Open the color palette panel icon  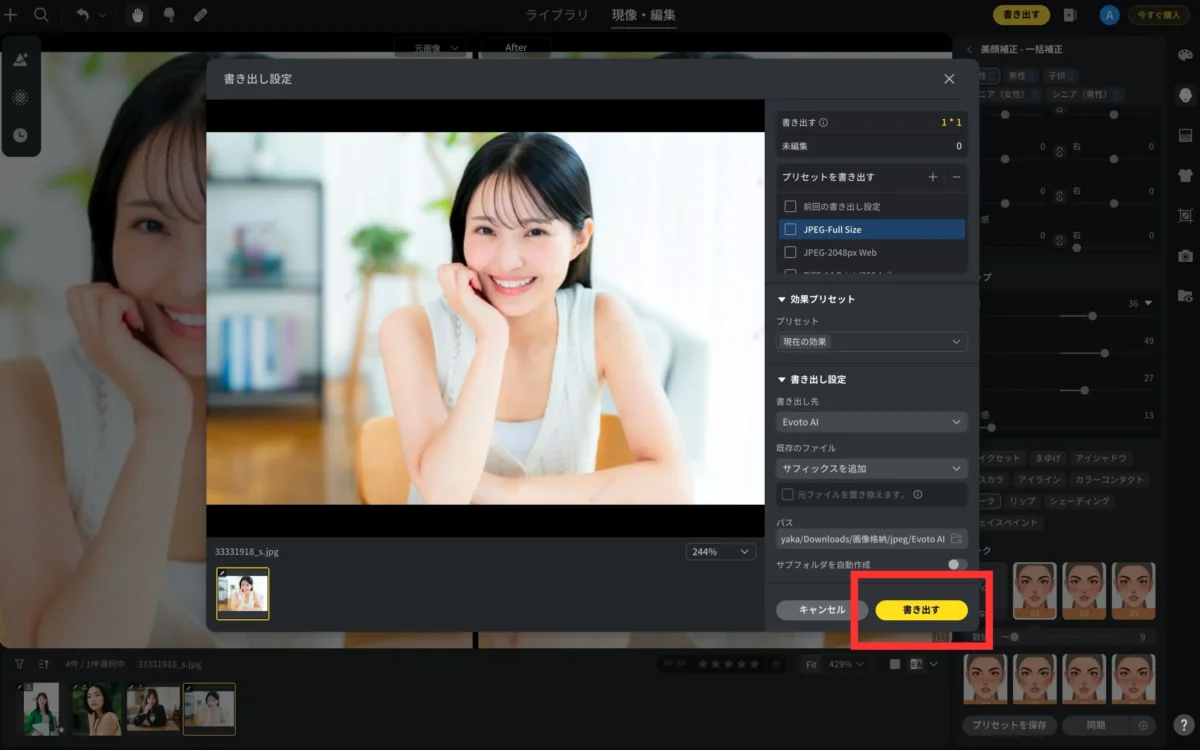pyautogui.click(x=1185, y=56)
